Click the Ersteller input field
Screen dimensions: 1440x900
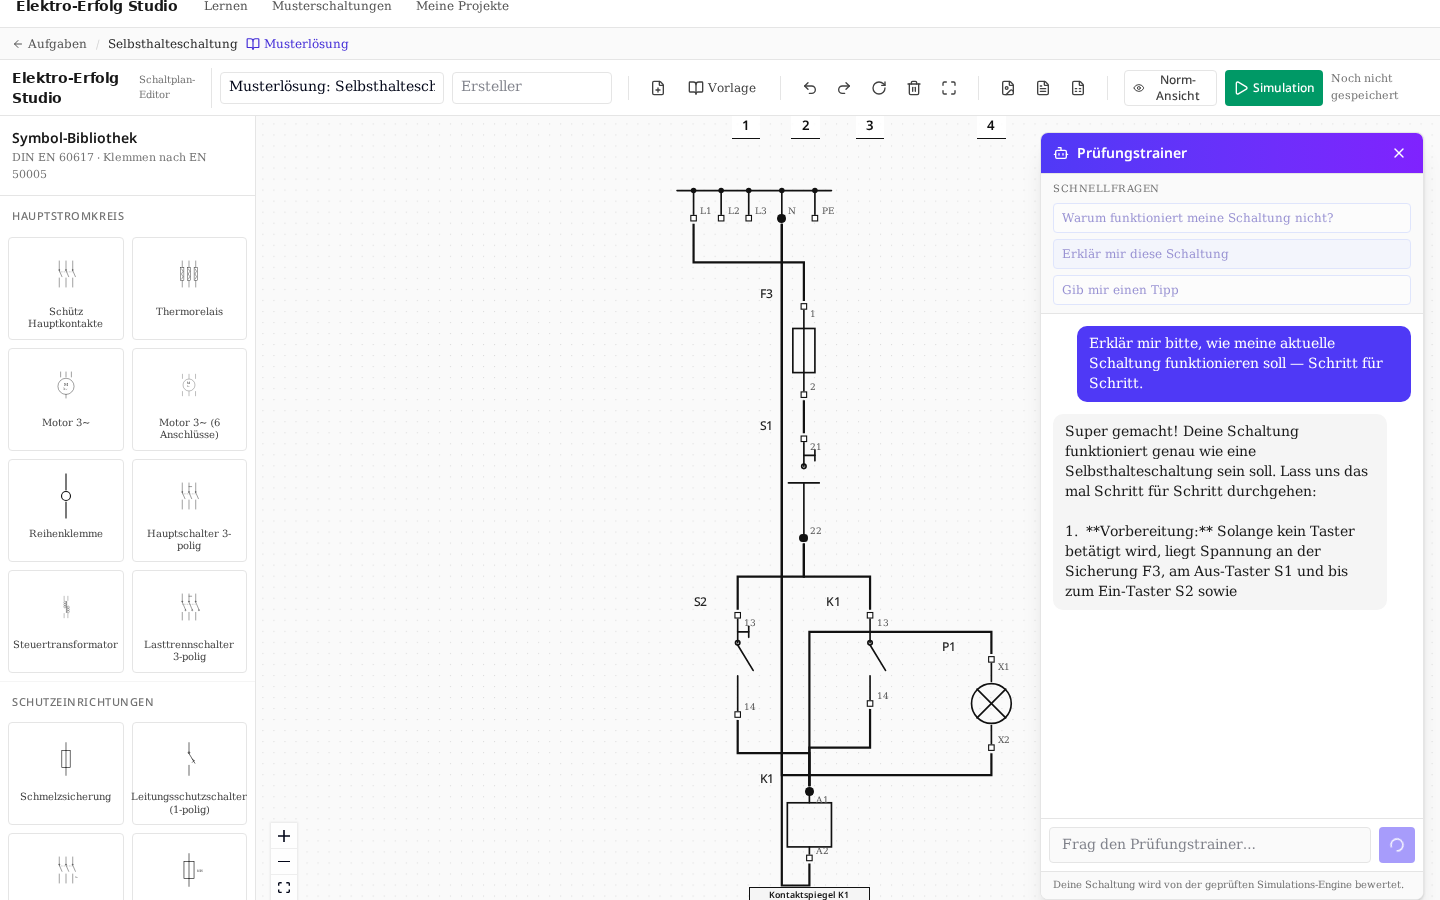(x=532, y=87)
